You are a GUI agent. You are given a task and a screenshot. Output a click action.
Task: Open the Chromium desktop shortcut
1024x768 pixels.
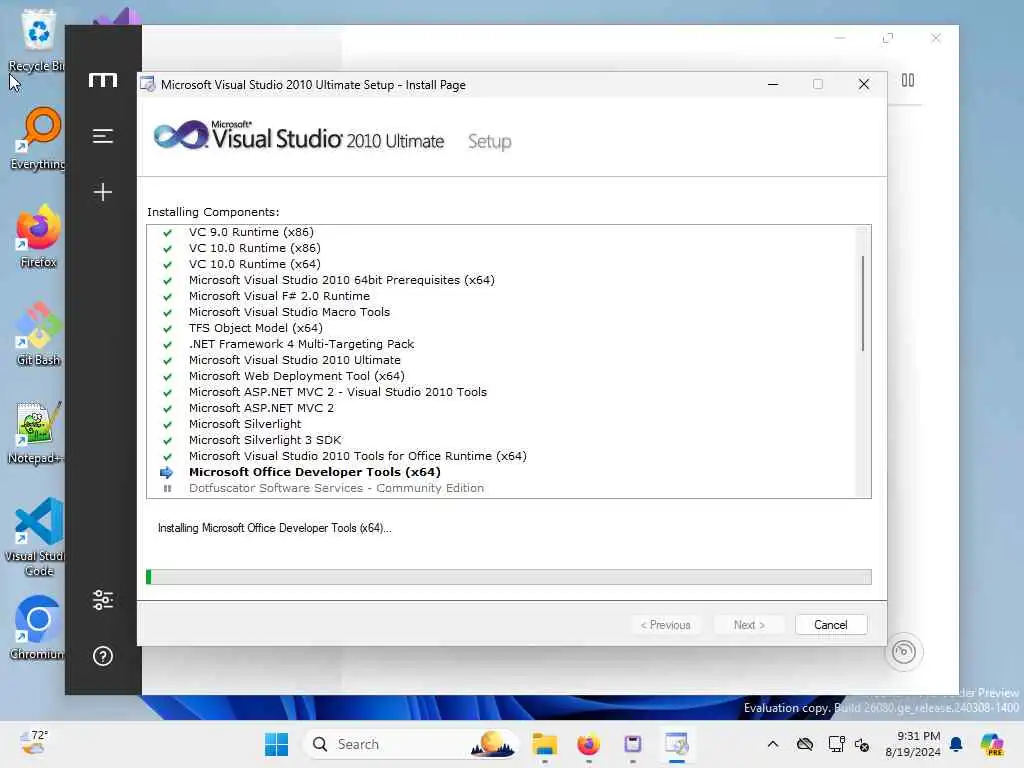point(38,628)
